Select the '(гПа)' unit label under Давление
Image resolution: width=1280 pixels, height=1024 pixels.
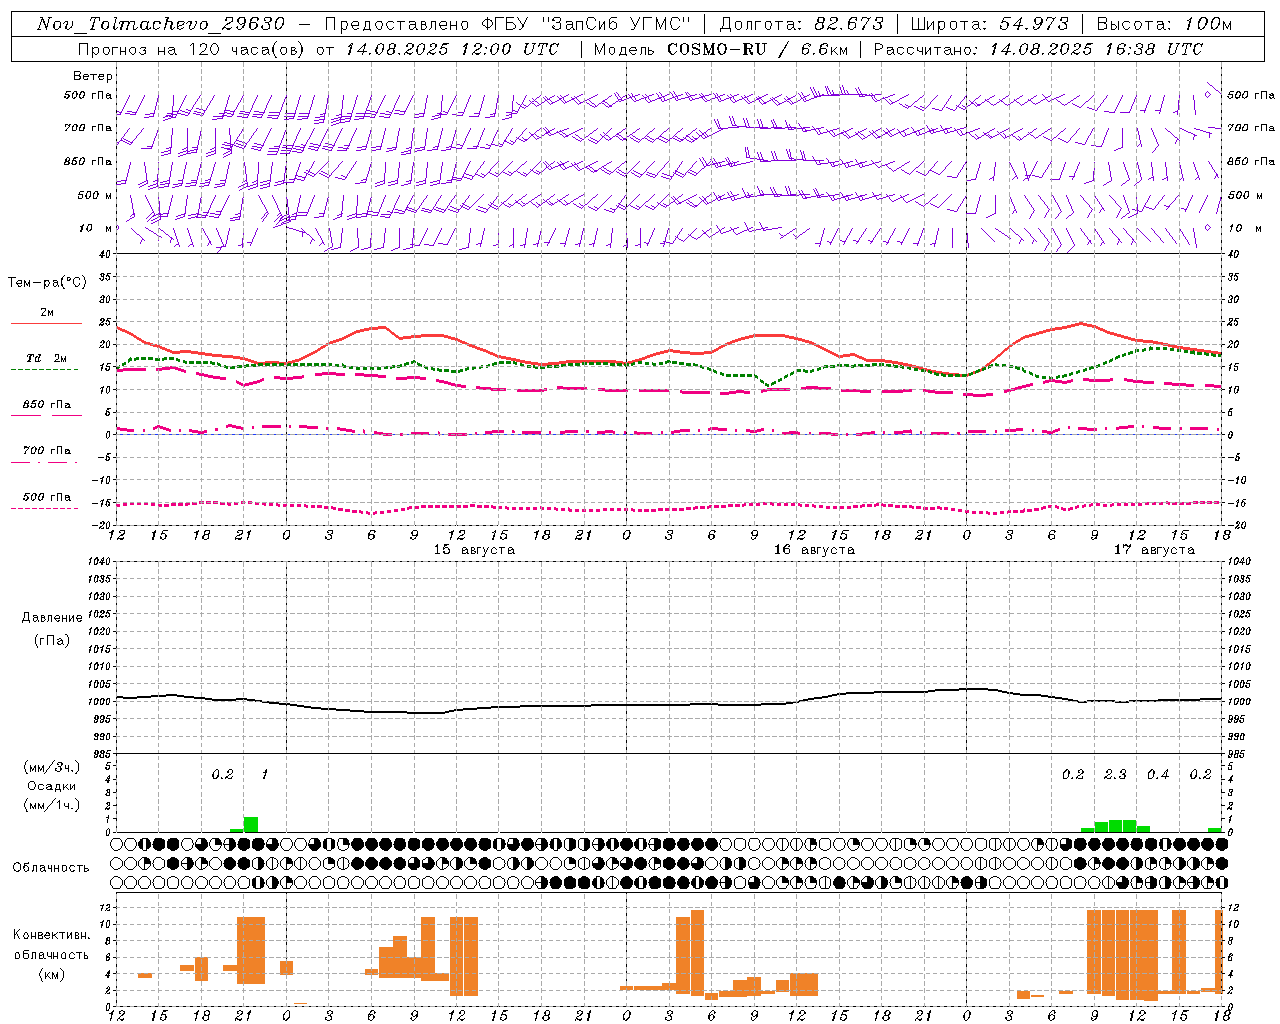pyautogui.click(x=52, y=640)
